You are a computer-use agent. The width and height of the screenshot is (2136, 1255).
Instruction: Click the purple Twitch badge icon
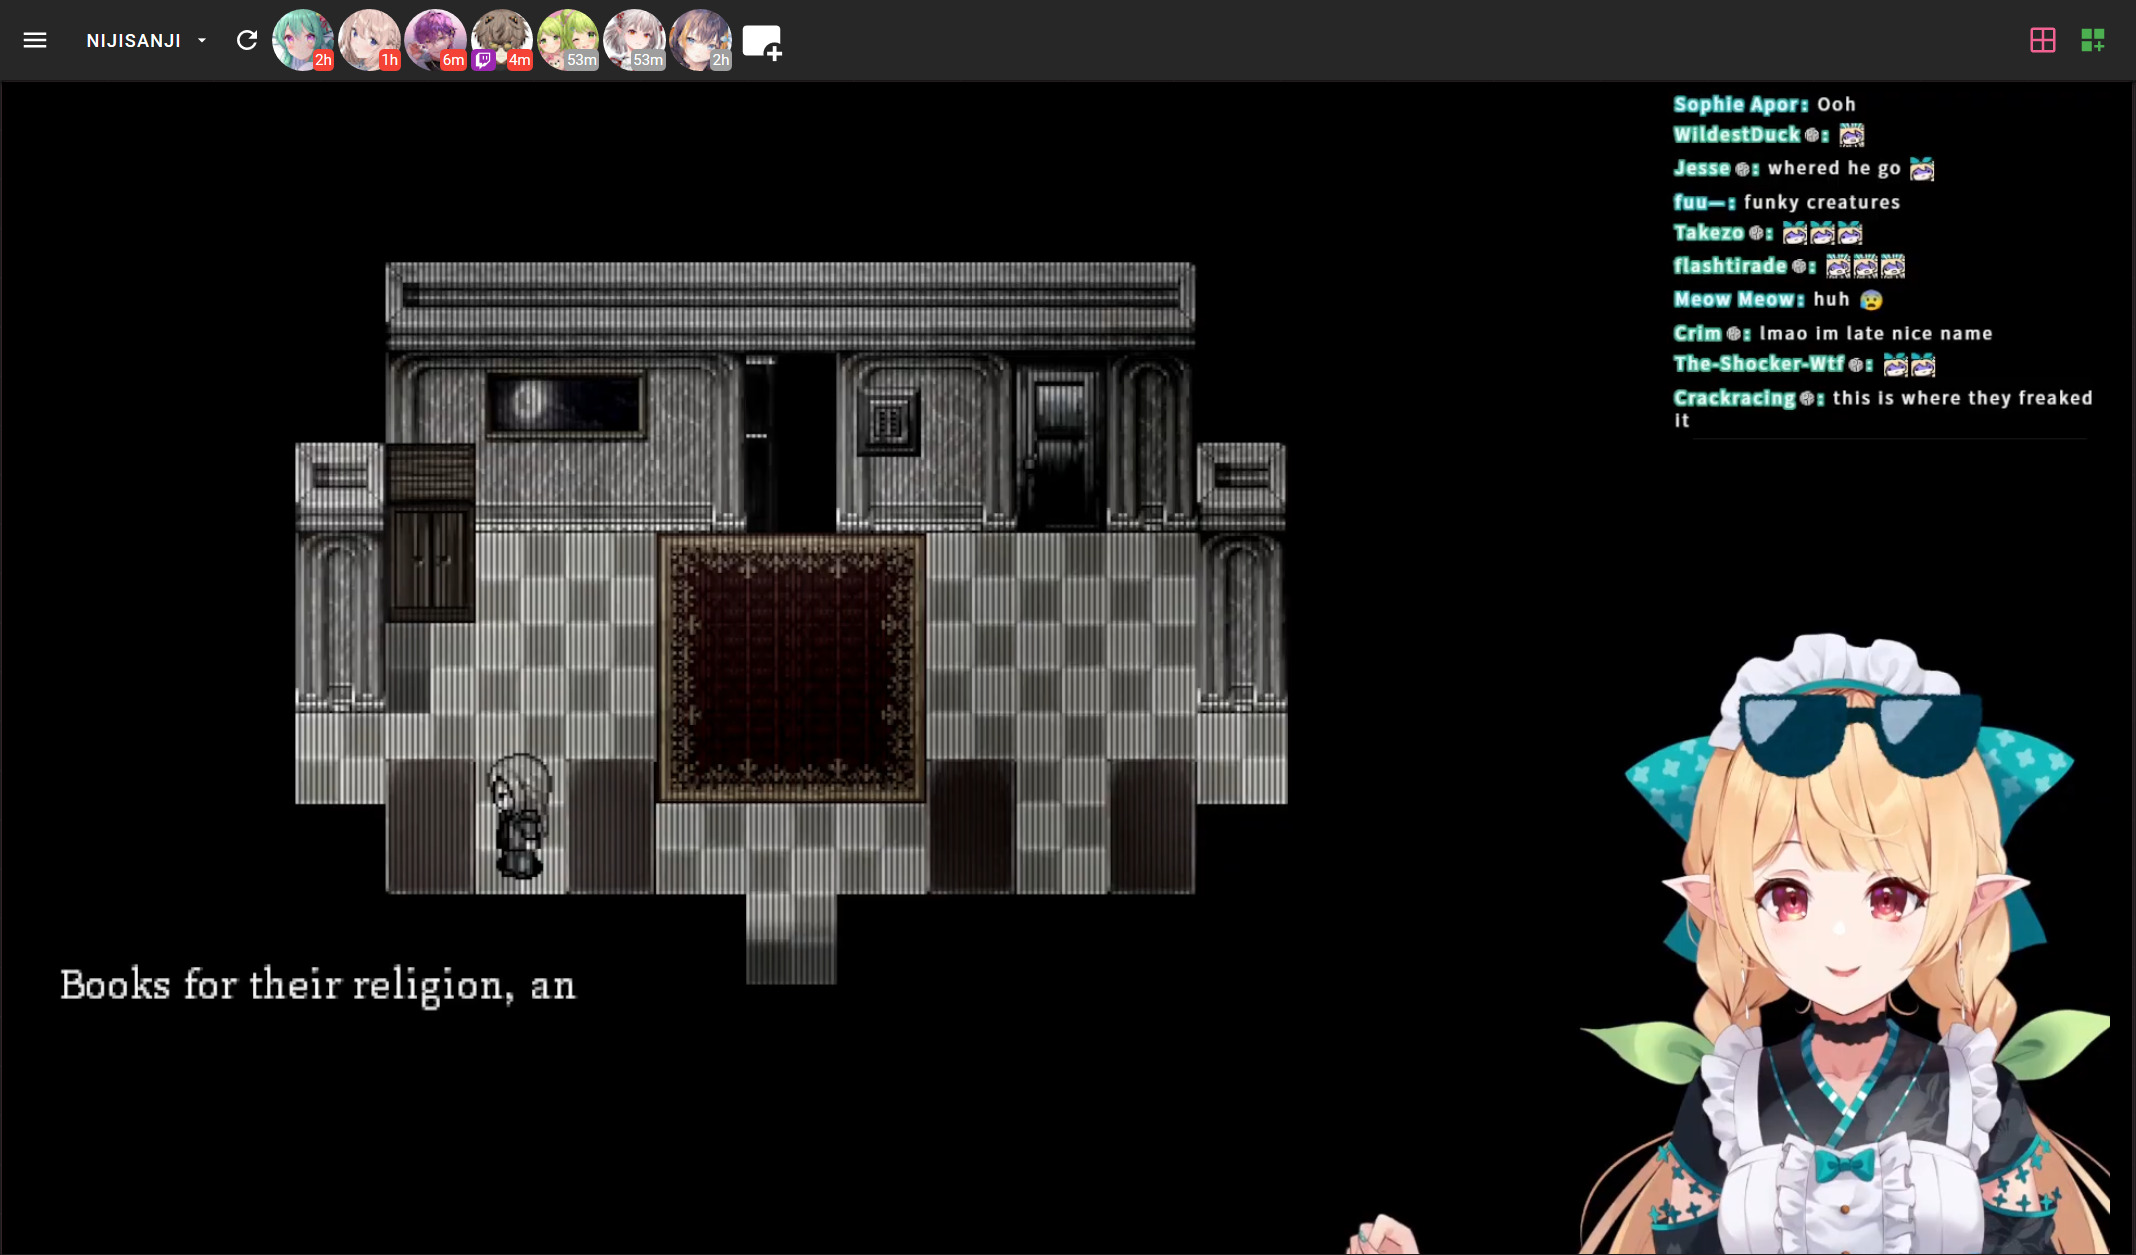click(x=484, y=60)
